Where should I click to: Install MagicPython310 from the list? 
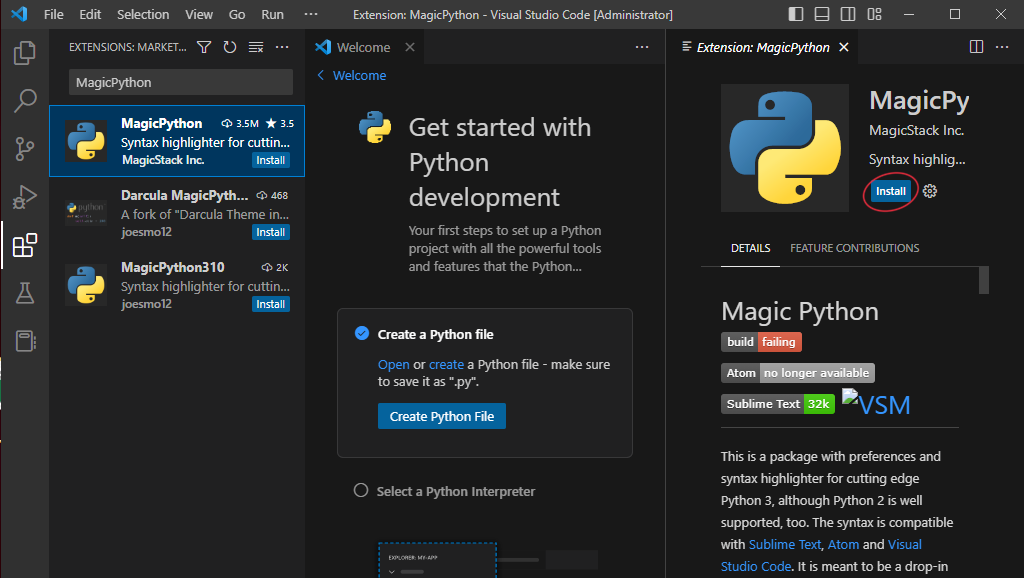tap(270, 304)
